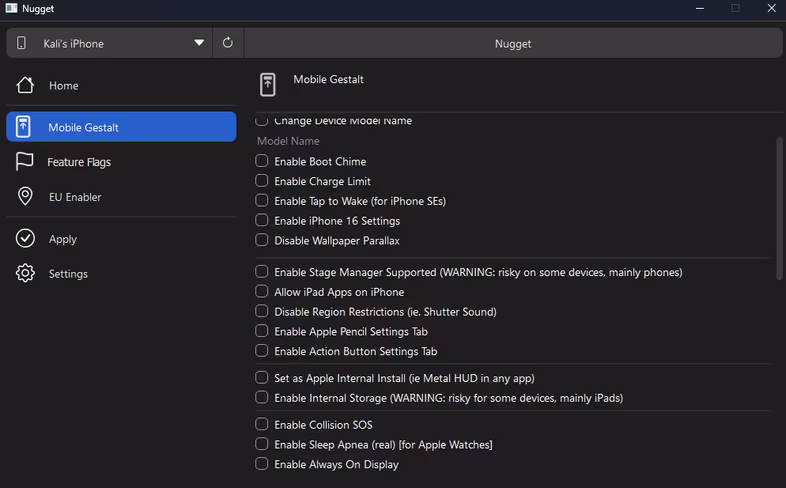Close the Nugget window
Viewport: 786px width, 488px height.
771,8
